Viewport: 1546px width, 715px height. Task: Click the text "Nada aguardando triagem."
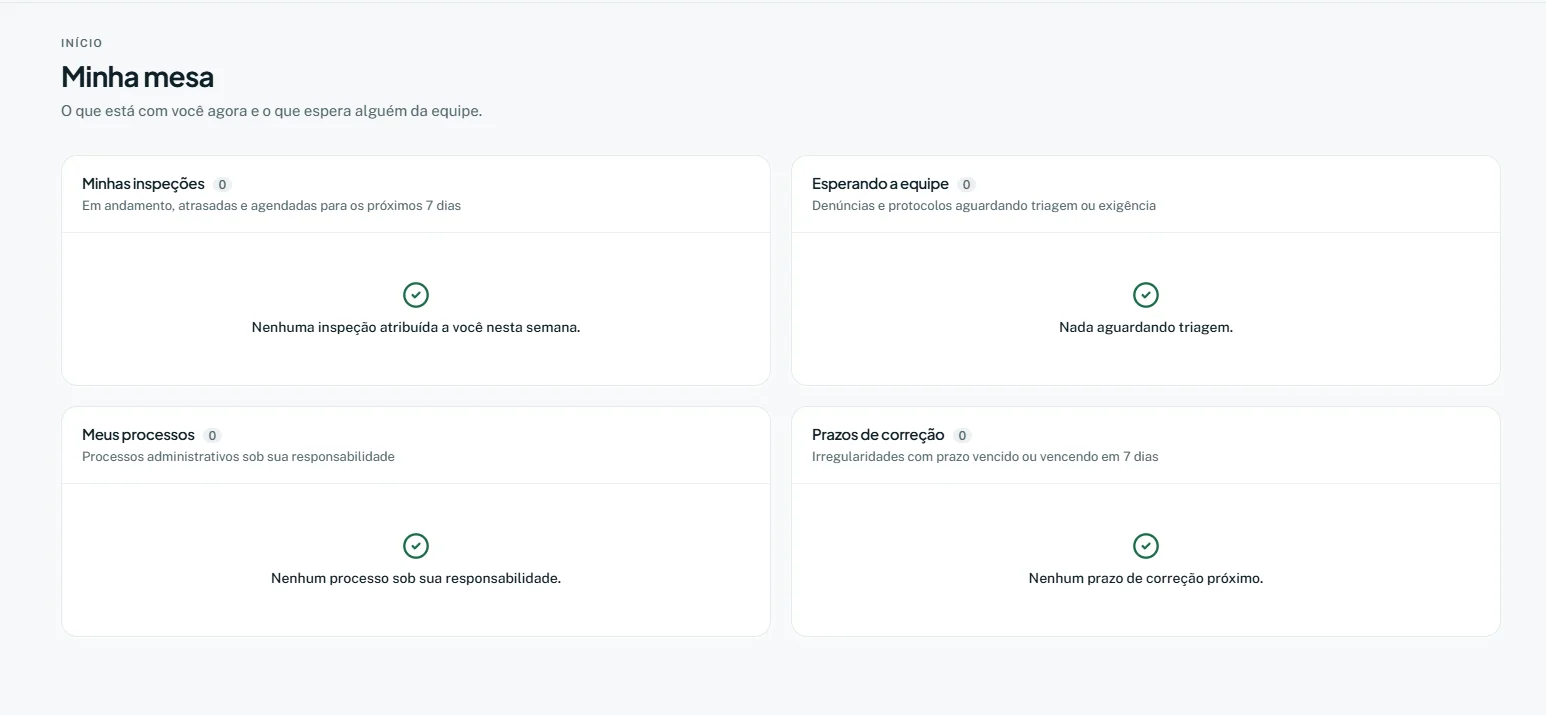tap(1146, 327)
